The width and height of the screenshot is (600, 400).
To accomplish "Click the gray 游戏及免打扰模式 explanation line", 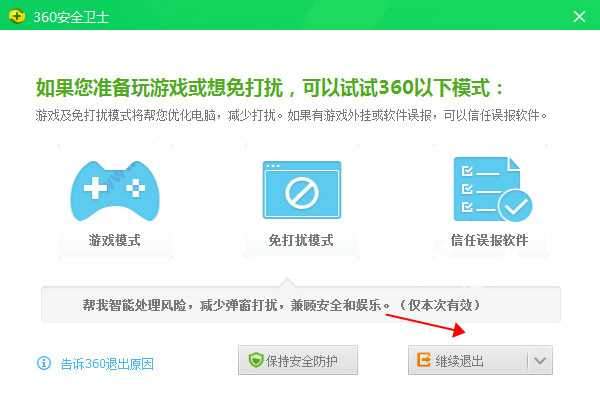I will click(291, 116).
